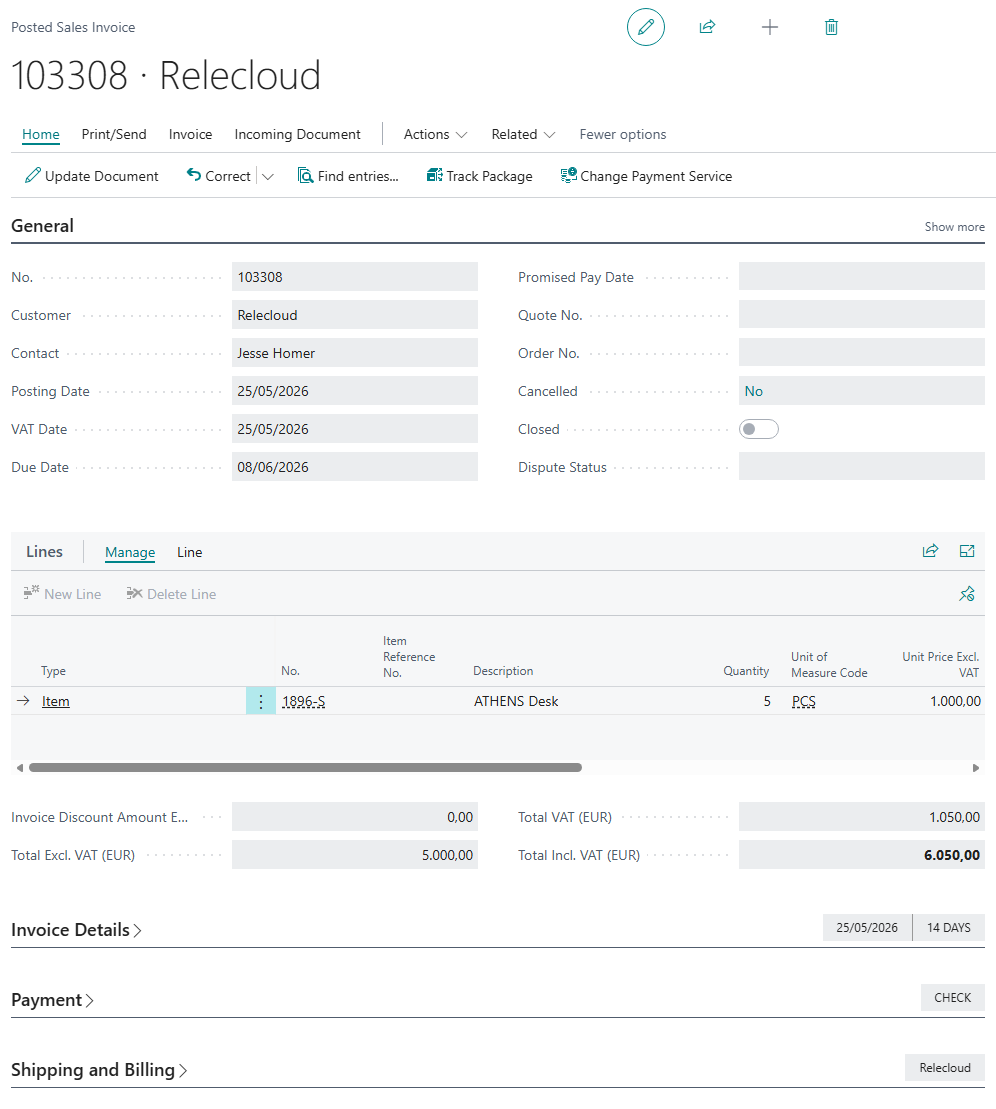Click item number 1896-S link
Viewport: 996px width, 1109px height.
303,701
